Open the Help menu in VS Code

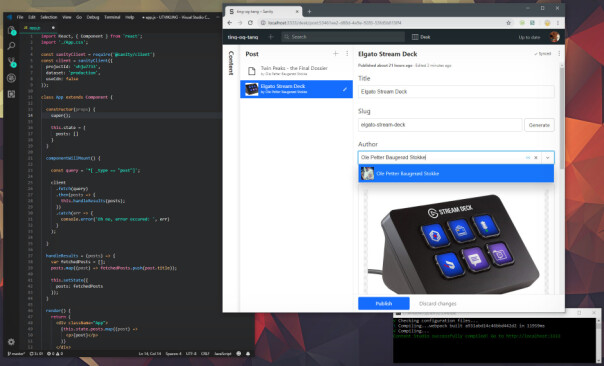[x=130, y=17]
